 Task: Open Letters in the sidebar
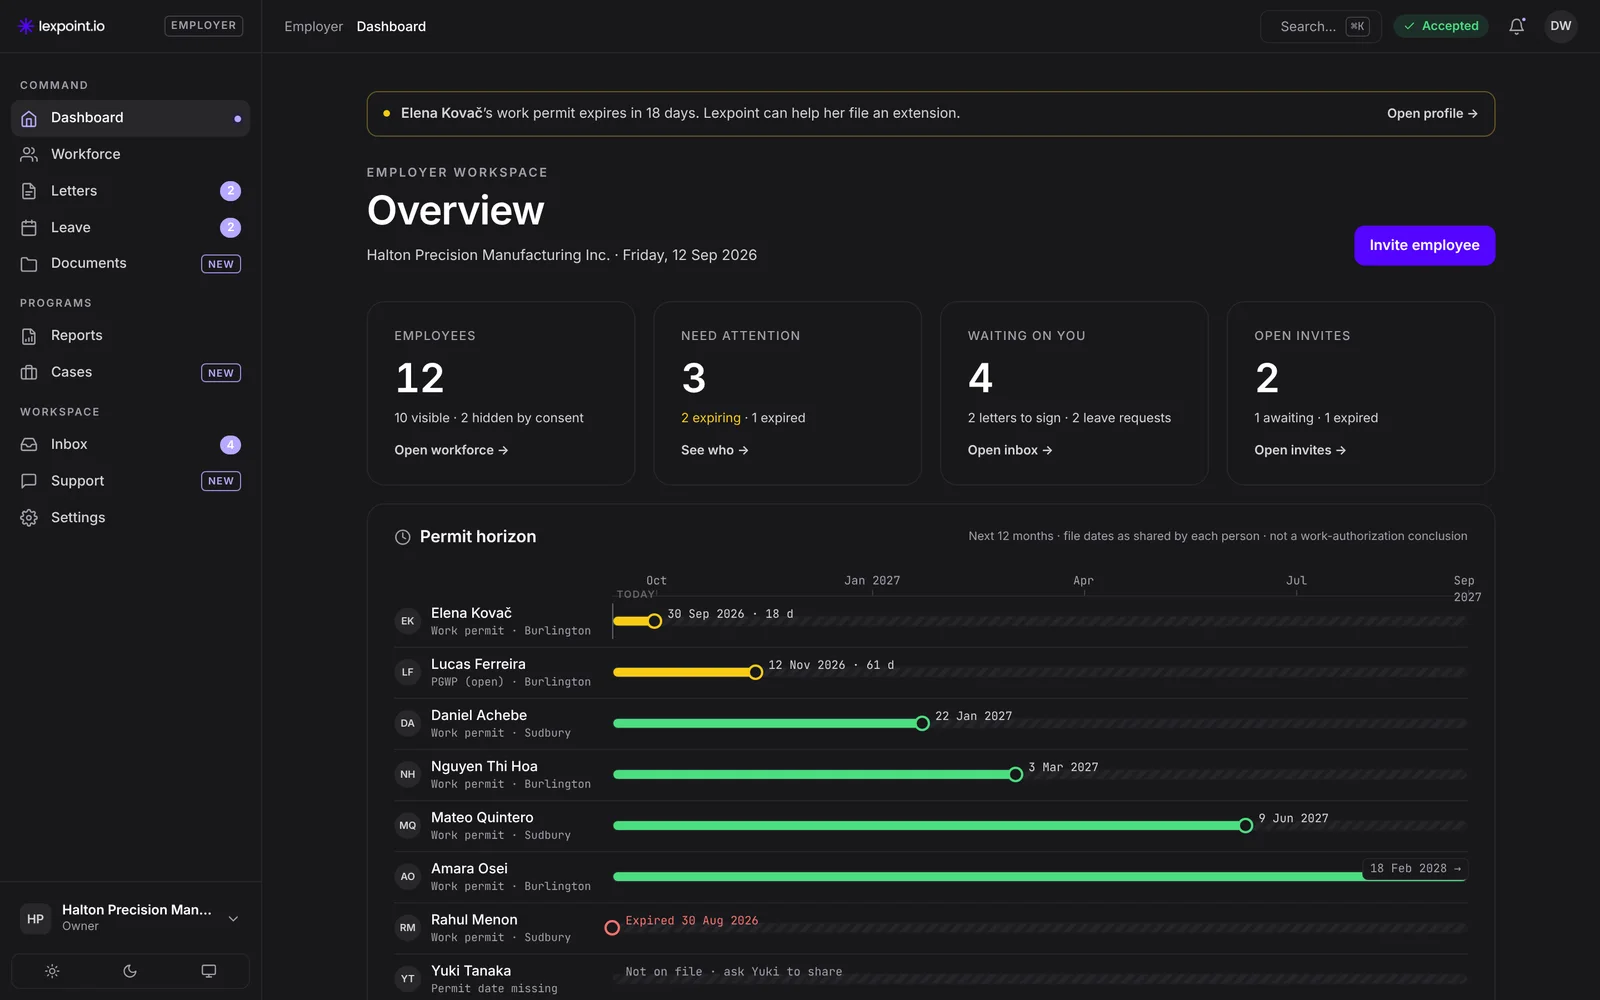tap(130, 191)
